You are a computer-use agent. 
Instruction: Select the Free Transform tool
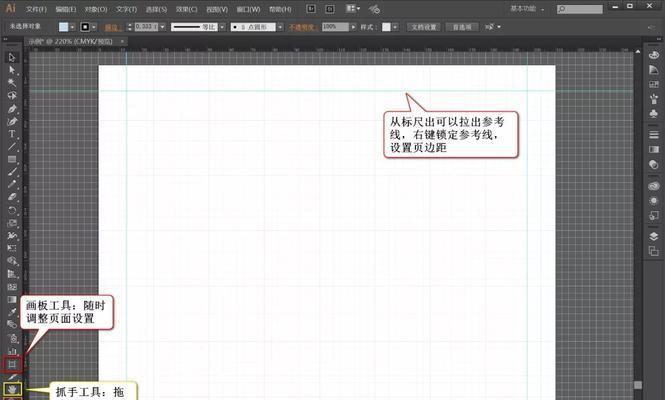(x=12, y=248)
